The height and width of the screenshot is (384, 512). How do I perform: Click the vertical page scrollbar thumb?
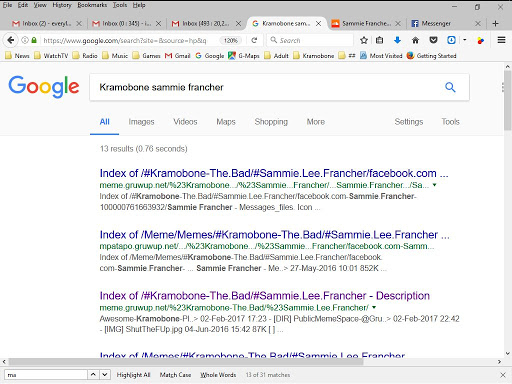507,100
